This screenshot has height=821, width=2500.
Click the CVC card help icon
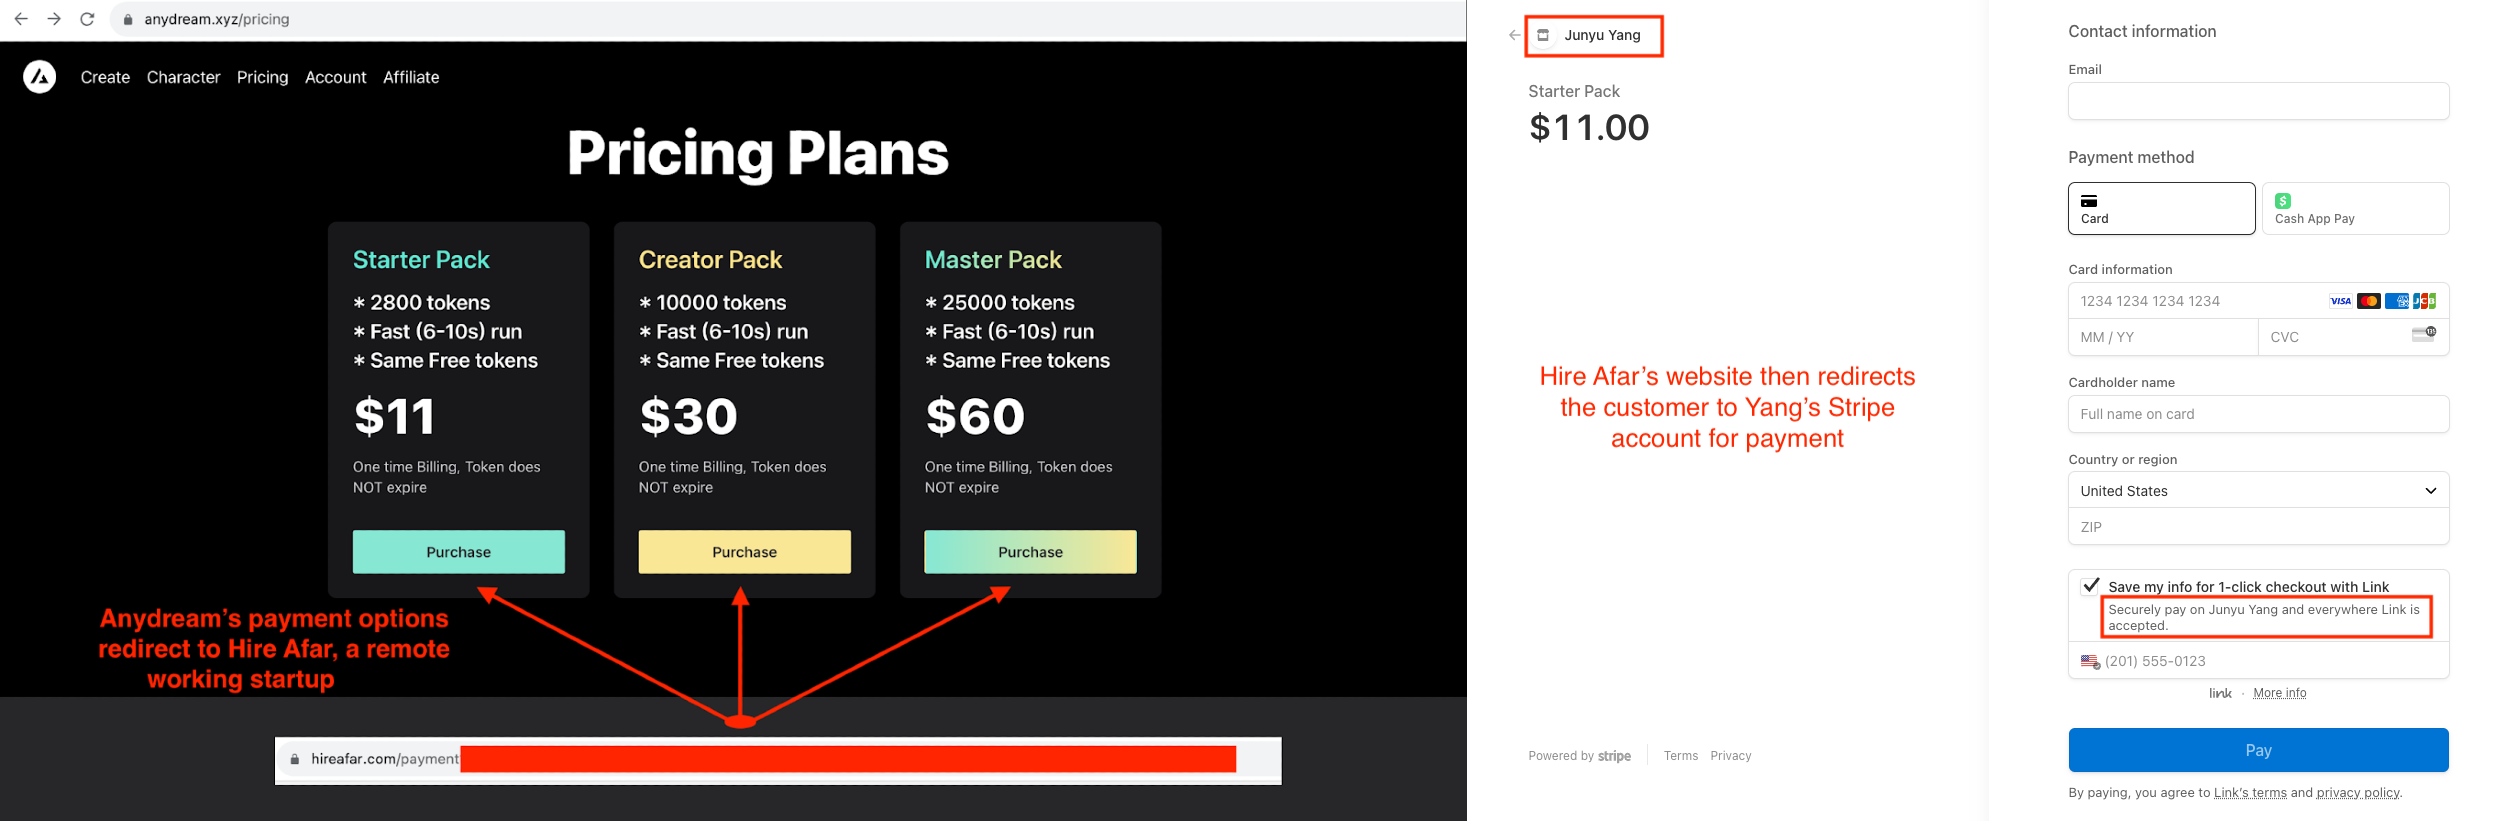click(x=2424, y=334)
